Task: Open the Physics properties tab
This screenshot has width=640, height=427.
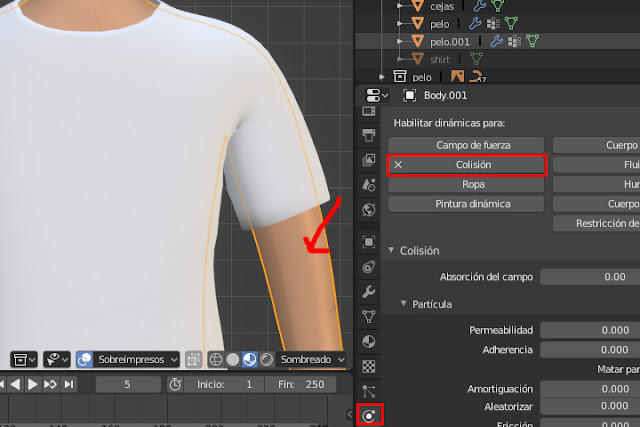Action: [x=369, y=415]
